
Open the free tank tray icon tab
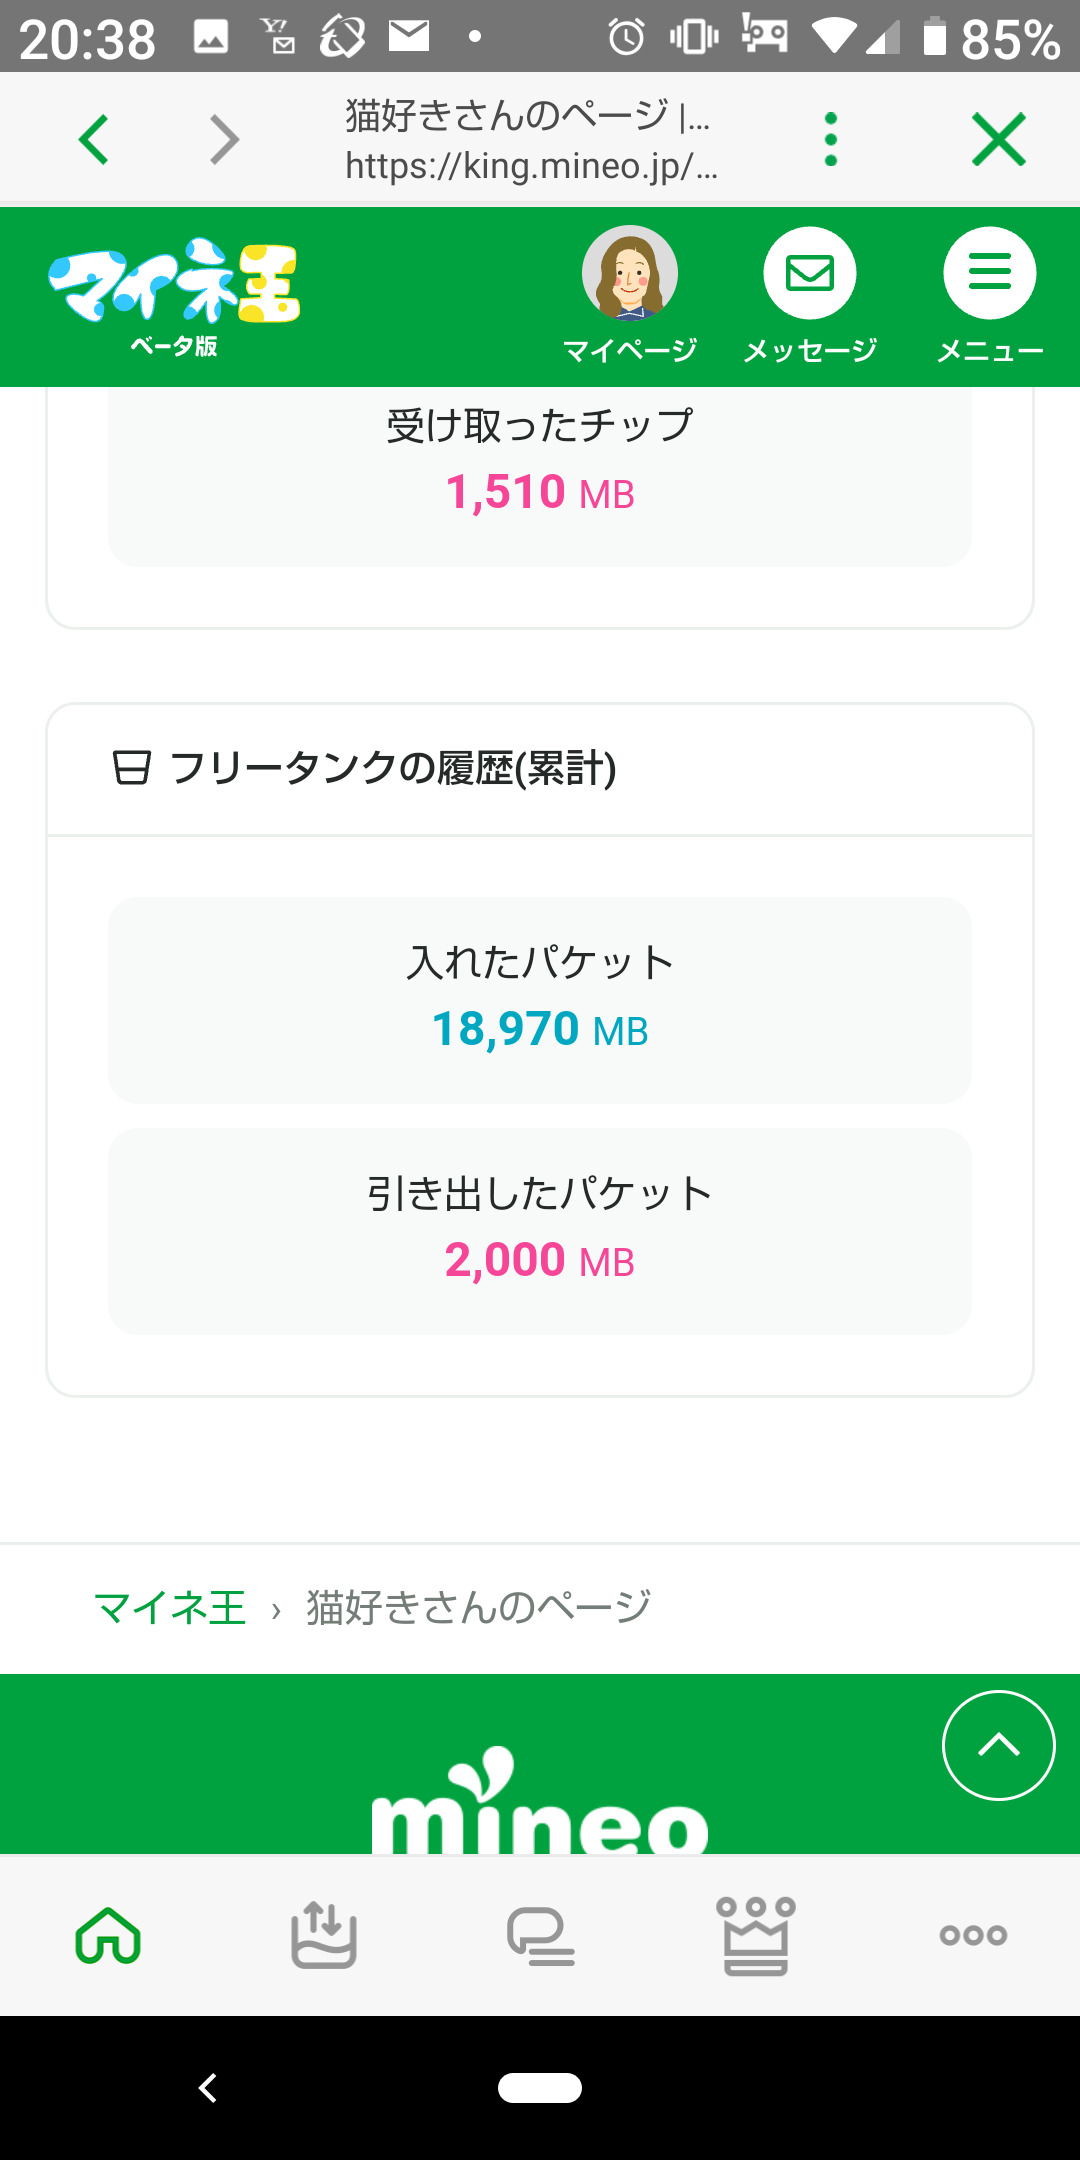(324, 1935)
